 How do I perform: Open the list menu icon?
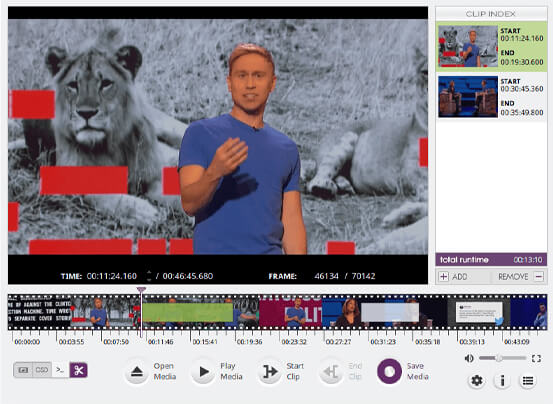[x=528, y=380]
